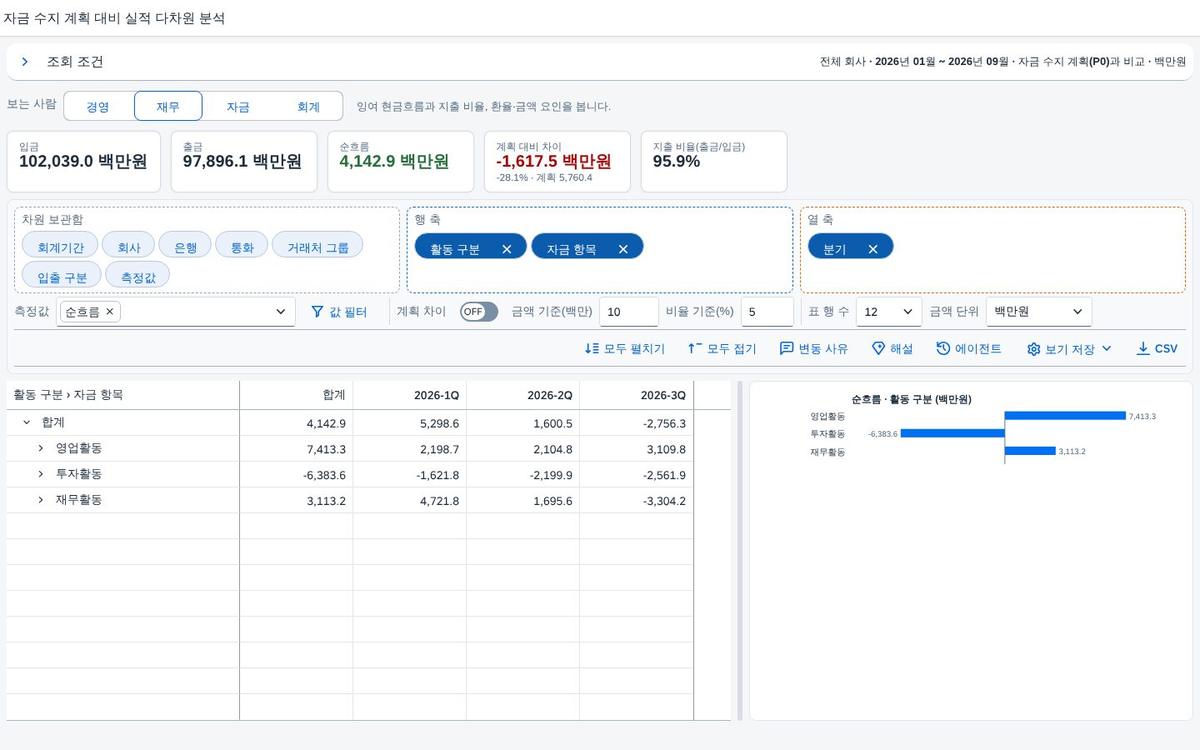The image size is (1200, 750).
Task: Select the 은행 dimension chip
Action: pyautogui.click(x=185, y=247)
